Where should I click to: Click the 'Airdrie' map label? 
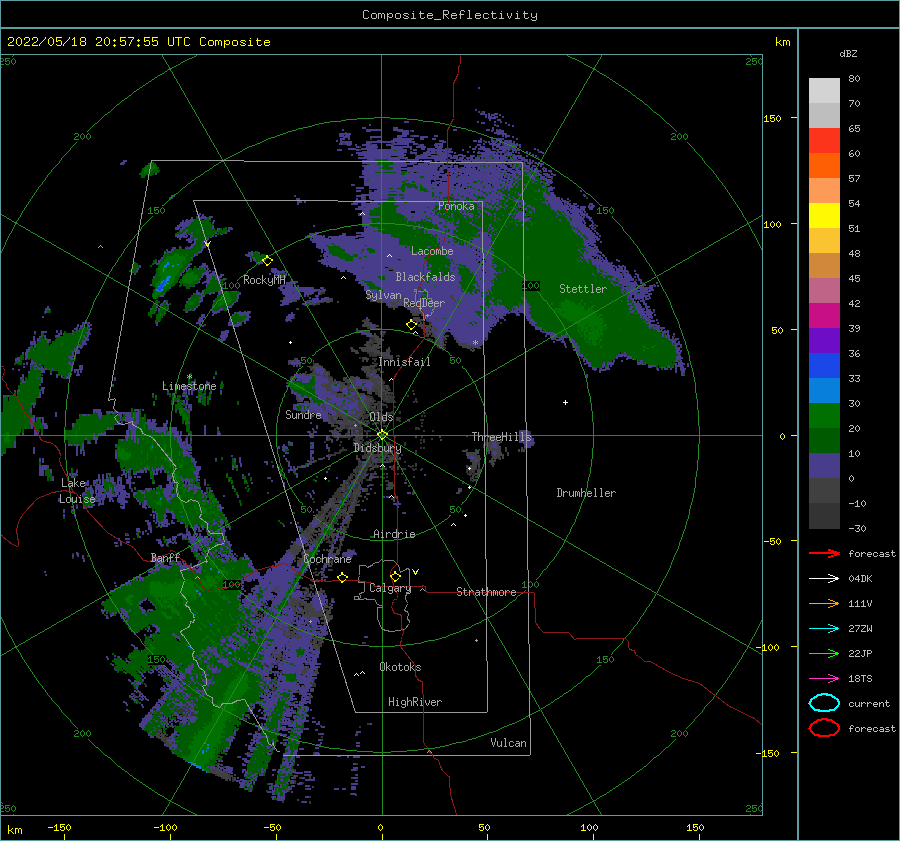[394, 534]
